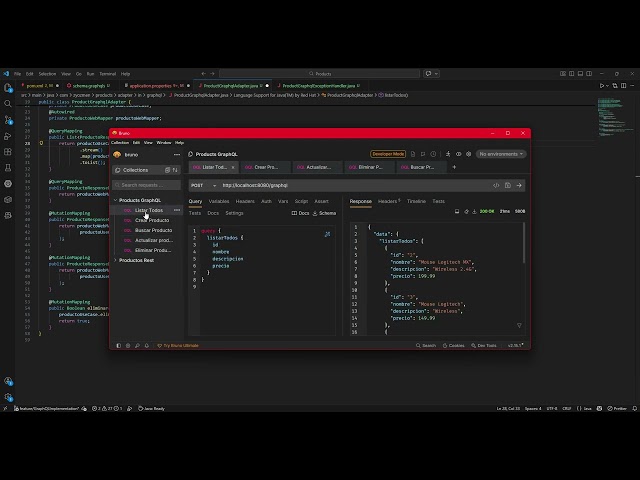Open Bruno Collection menu

point(120,142)
